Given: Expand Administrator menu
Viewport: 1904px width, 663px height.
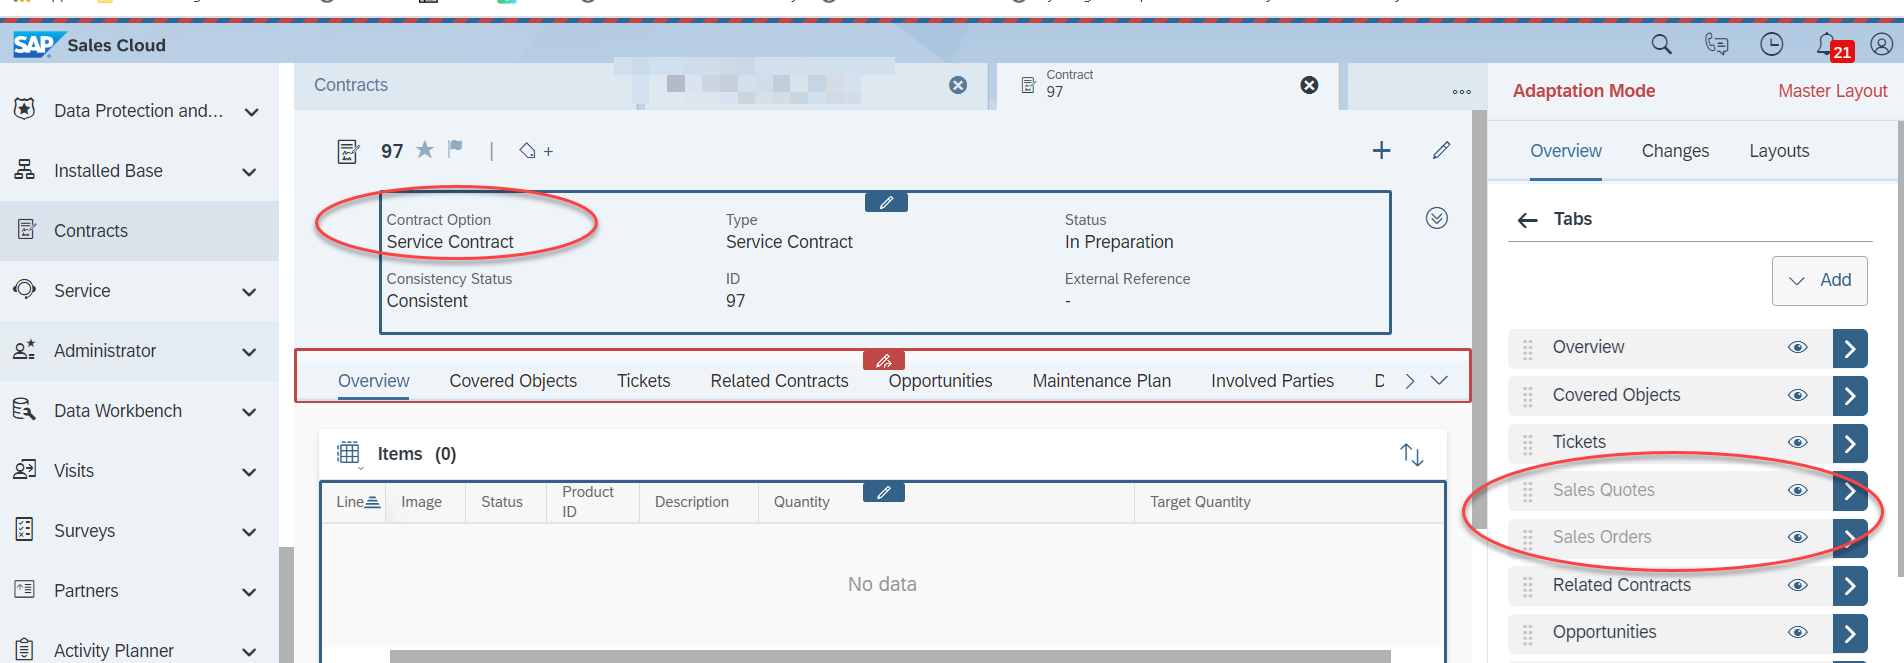Looking at the screenshot, I should click(x=250, y=352).
